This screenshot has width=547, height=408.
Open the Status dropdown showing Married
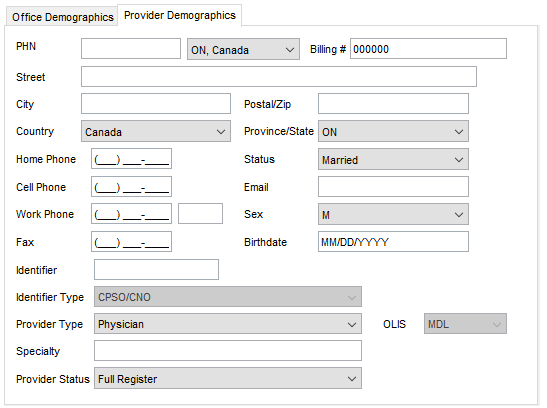pos(393,159)
